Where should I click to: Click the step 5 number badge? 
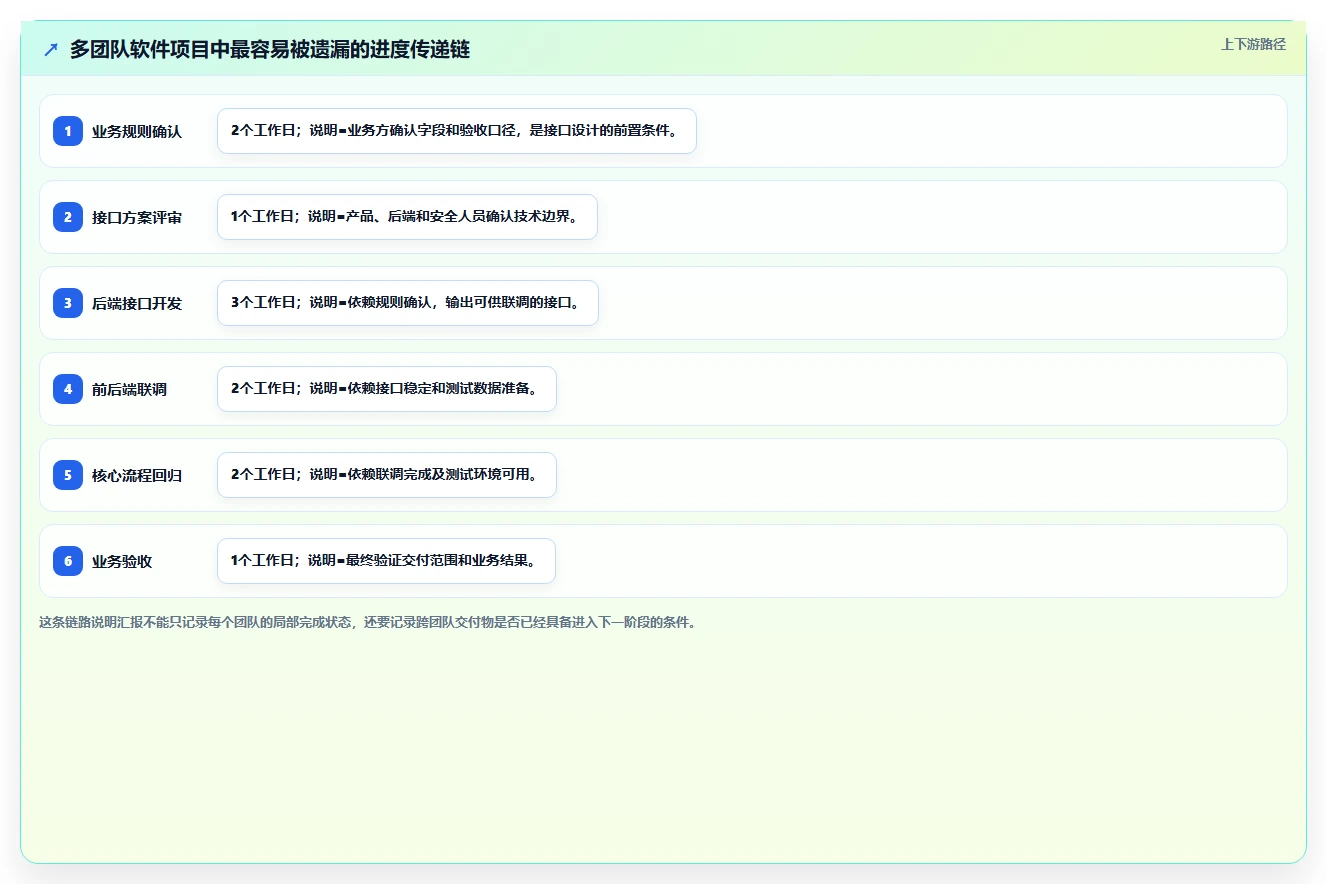click(68, 475)
